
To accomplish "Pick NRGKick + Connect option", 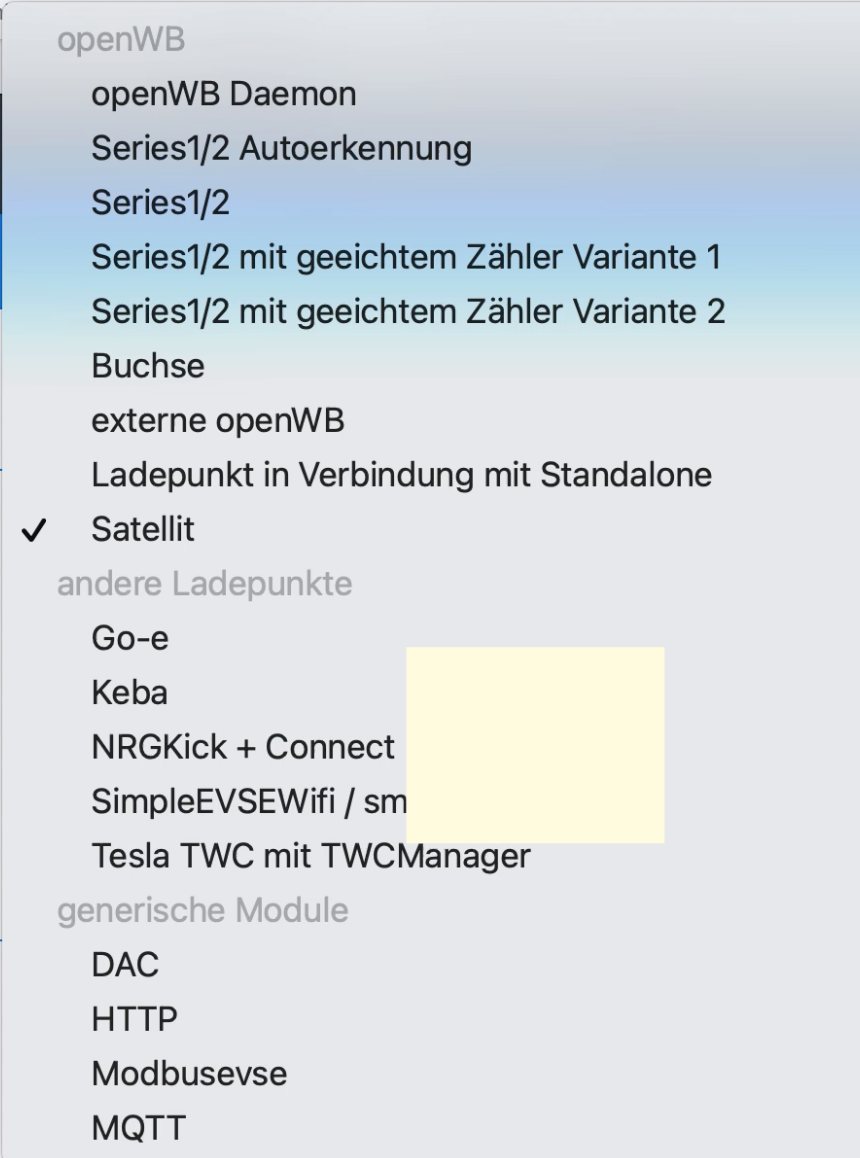I will tap(243, 747).
